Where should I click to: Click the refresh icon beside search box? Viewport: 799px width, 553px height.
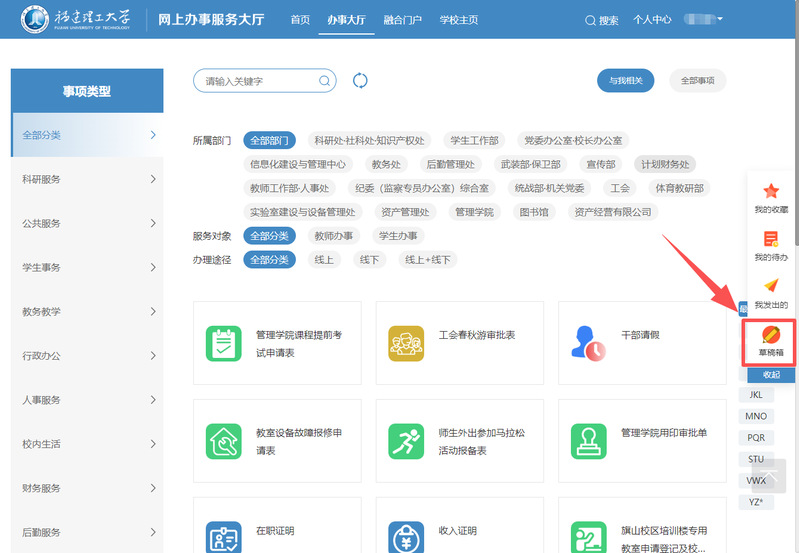[x=361, y=81]
